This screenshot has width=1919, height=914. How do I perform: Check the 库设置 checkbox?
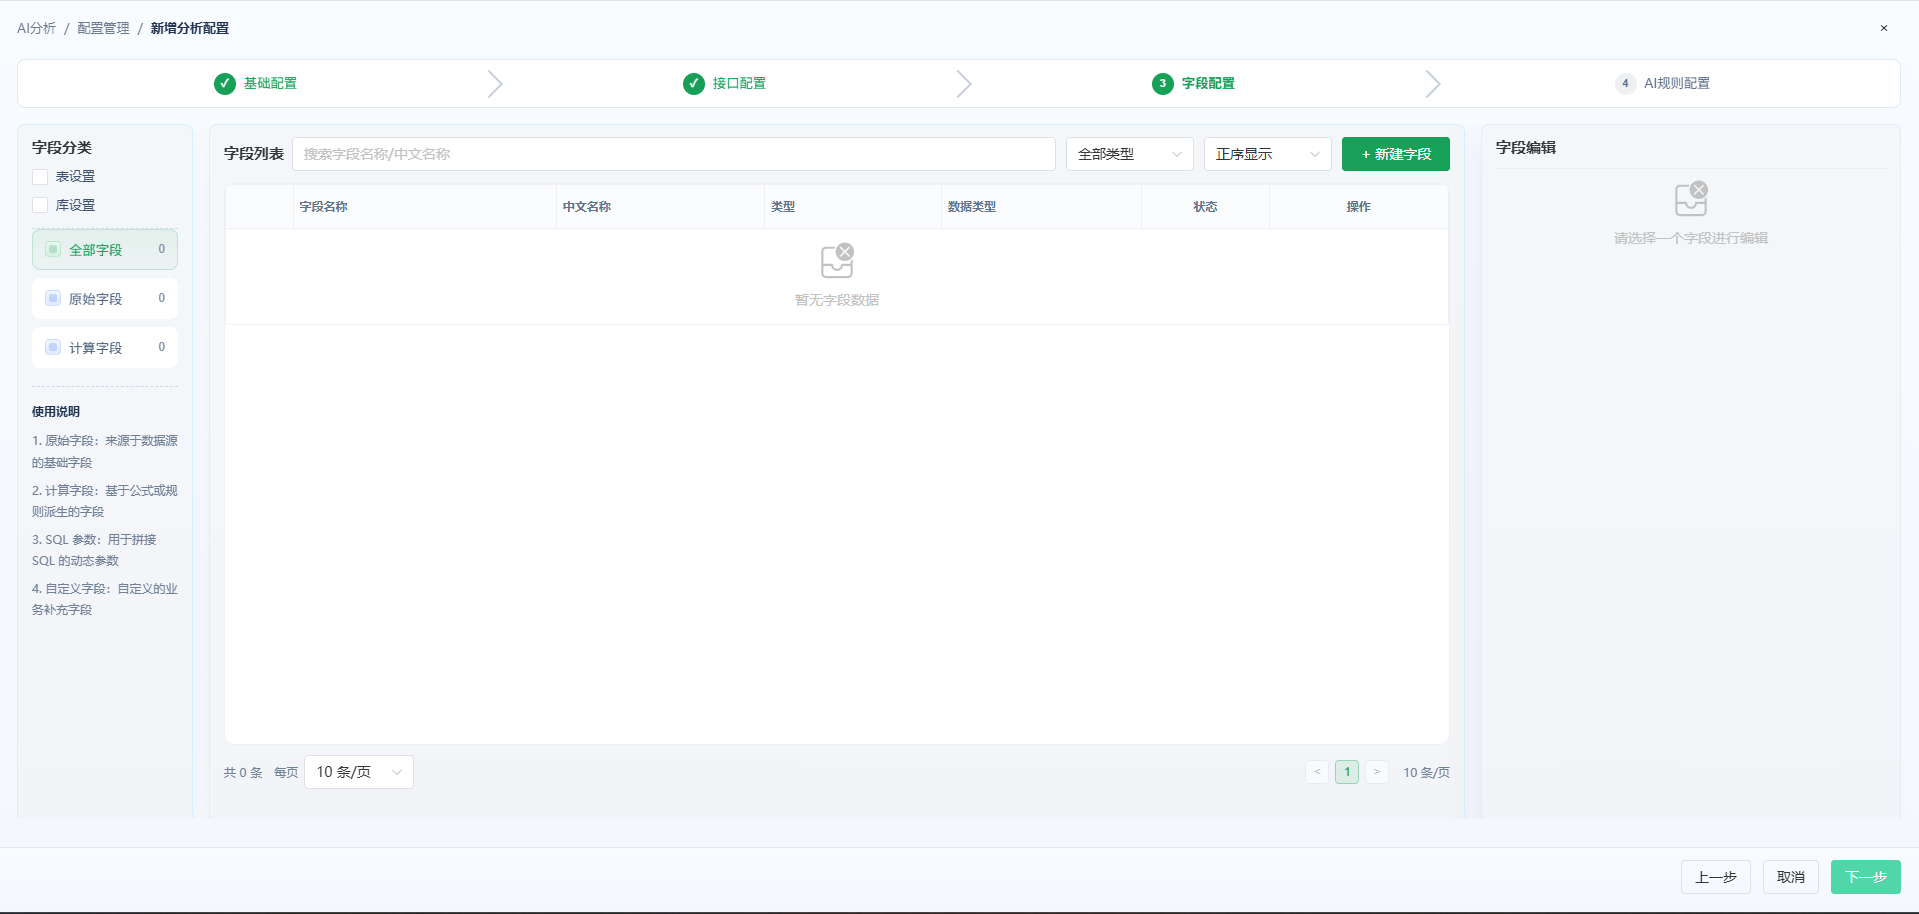(40, 205)
